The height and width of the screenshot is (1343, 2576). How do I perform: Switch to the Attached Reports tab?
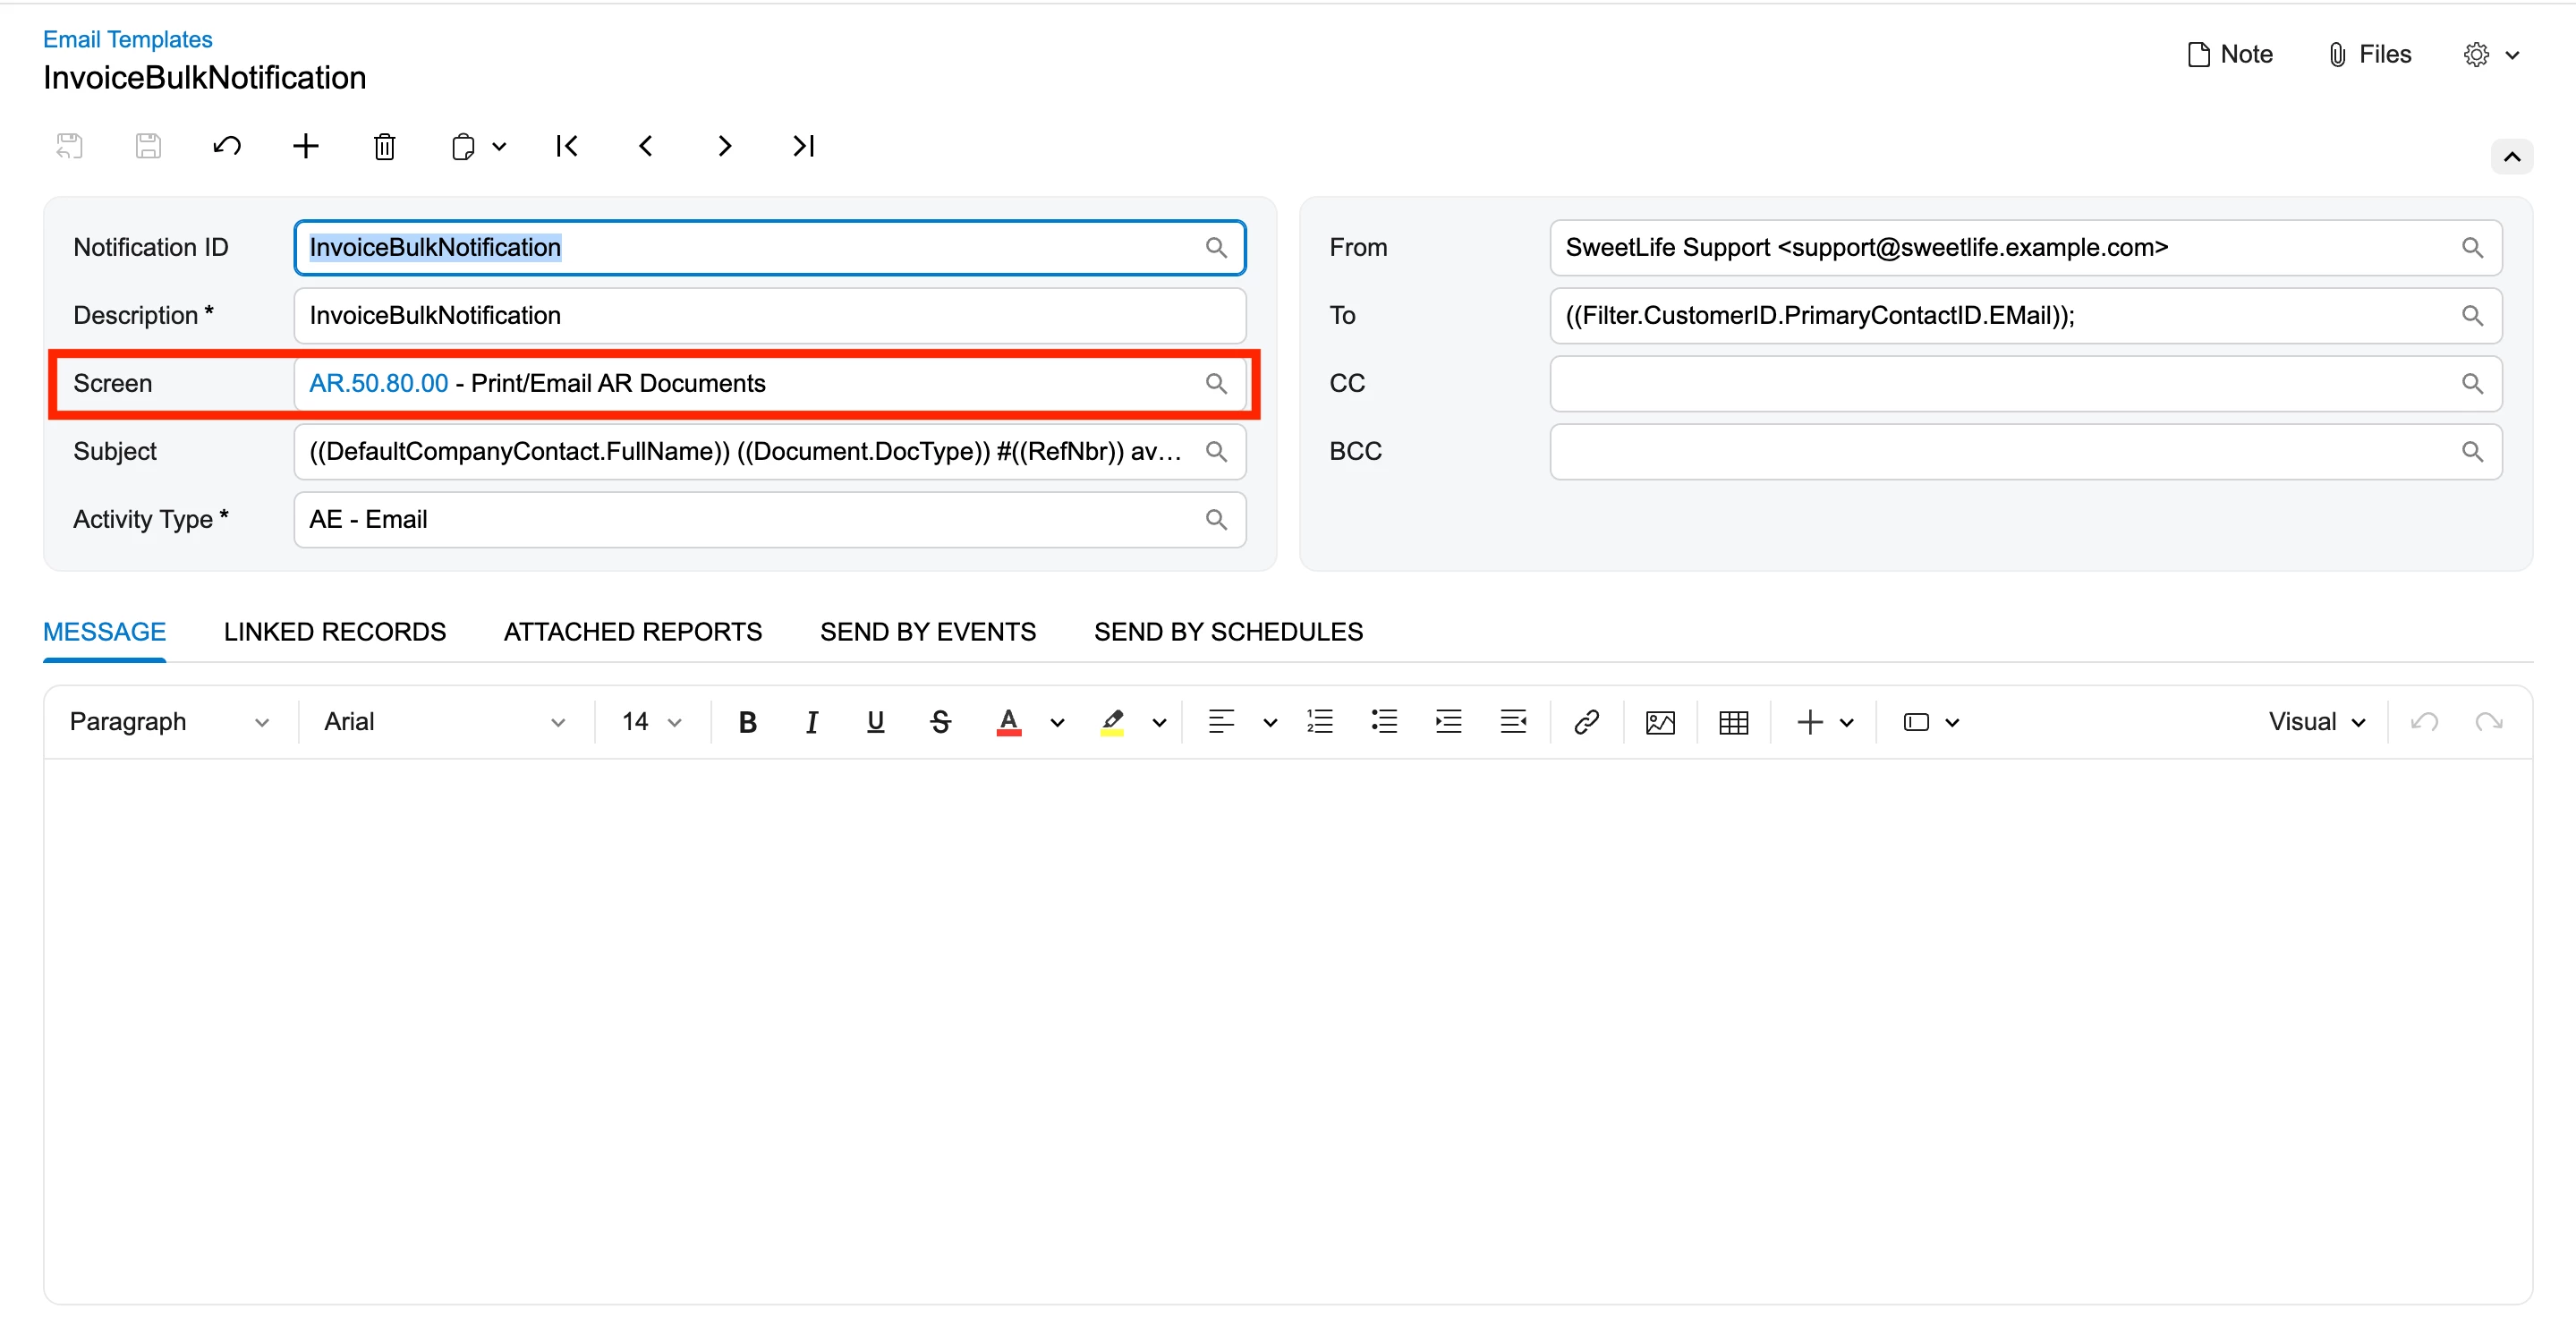point(632,632)
